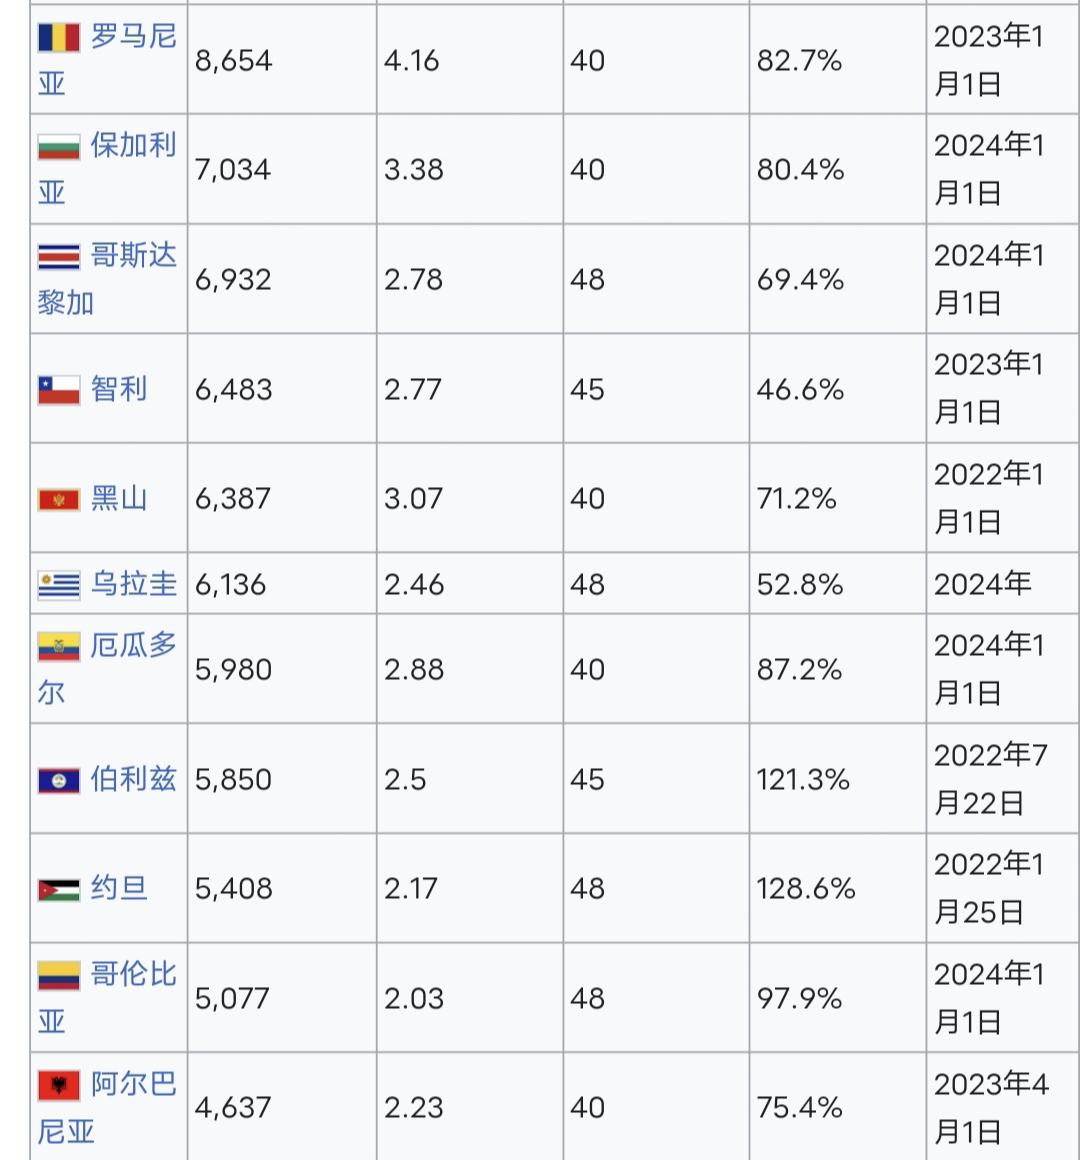Click the Costa Rica flag icon
Image resolution: width=1080 pixels, height=1160 pixels.
[x=59, y=257]
